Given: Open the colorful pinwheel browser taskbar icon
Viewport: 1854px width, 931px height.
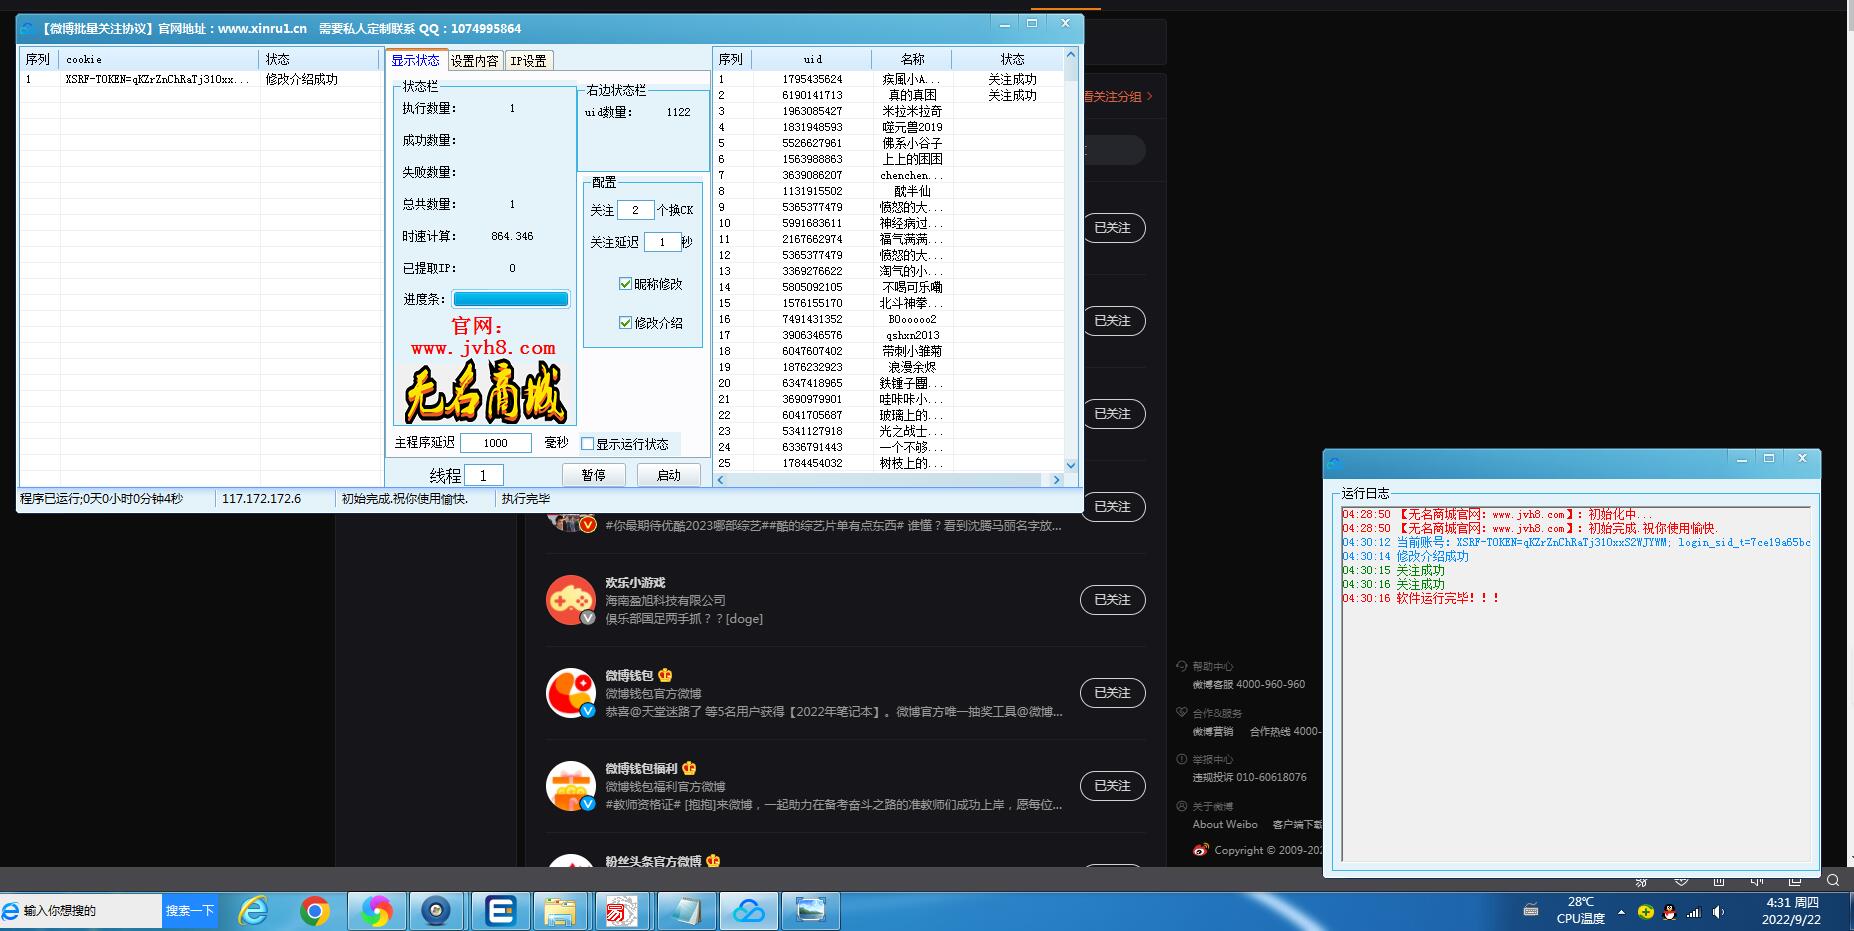Looking at the screenshot, I should click(x=376, y=911).
